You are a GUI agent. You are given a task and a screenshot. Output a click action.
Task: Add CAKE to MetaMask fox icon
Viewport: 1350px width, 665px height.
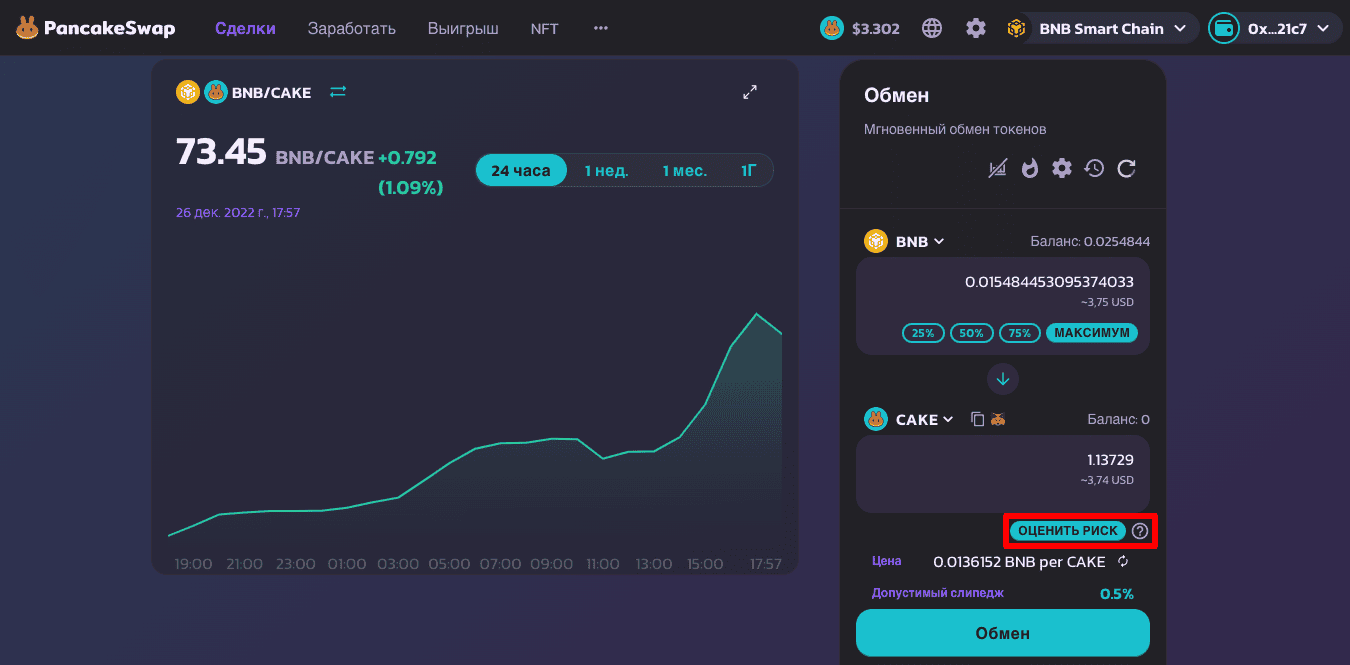click(x=998, y=420)
